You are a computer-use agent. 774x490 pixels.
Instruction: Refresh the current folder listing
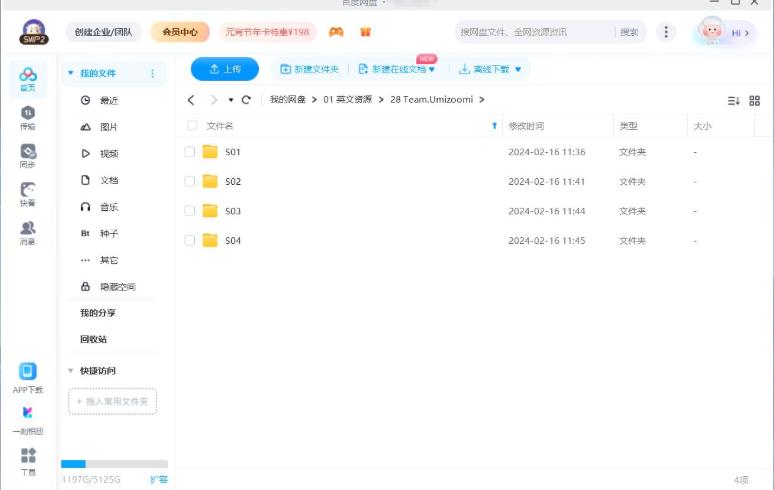point(246,100)
